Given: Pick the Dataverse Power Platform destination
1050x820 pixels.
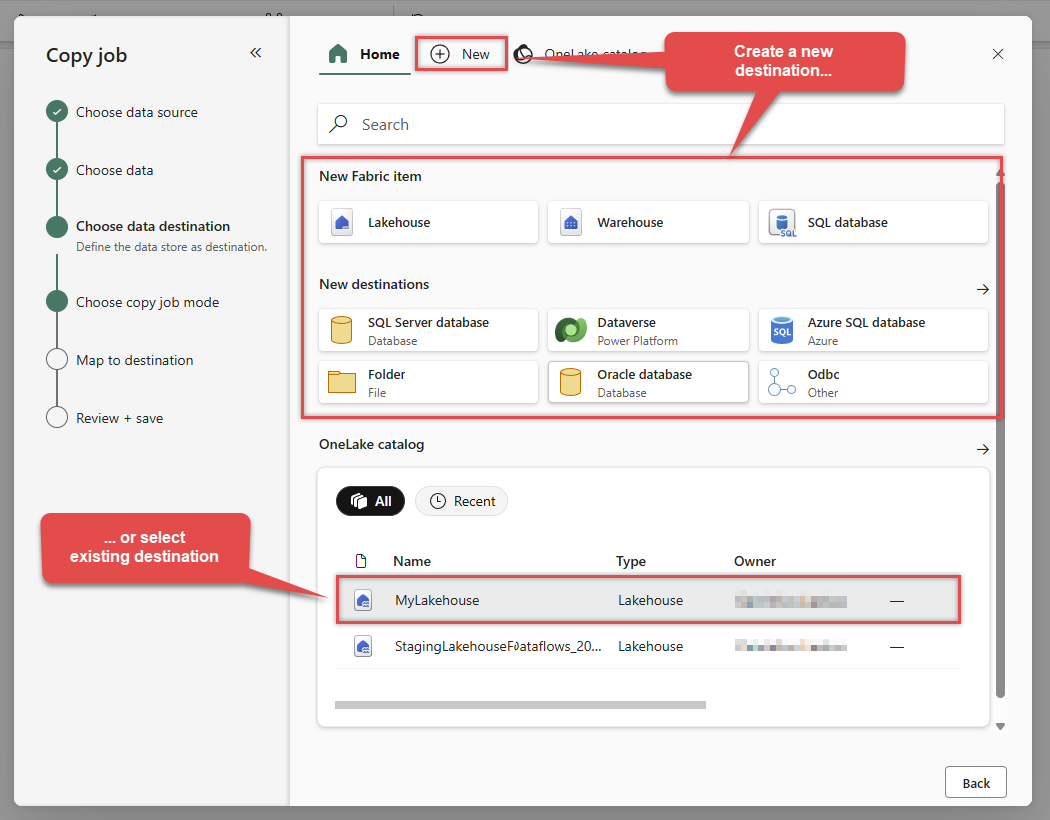Looking at the screenshot, I should point(648,330).
